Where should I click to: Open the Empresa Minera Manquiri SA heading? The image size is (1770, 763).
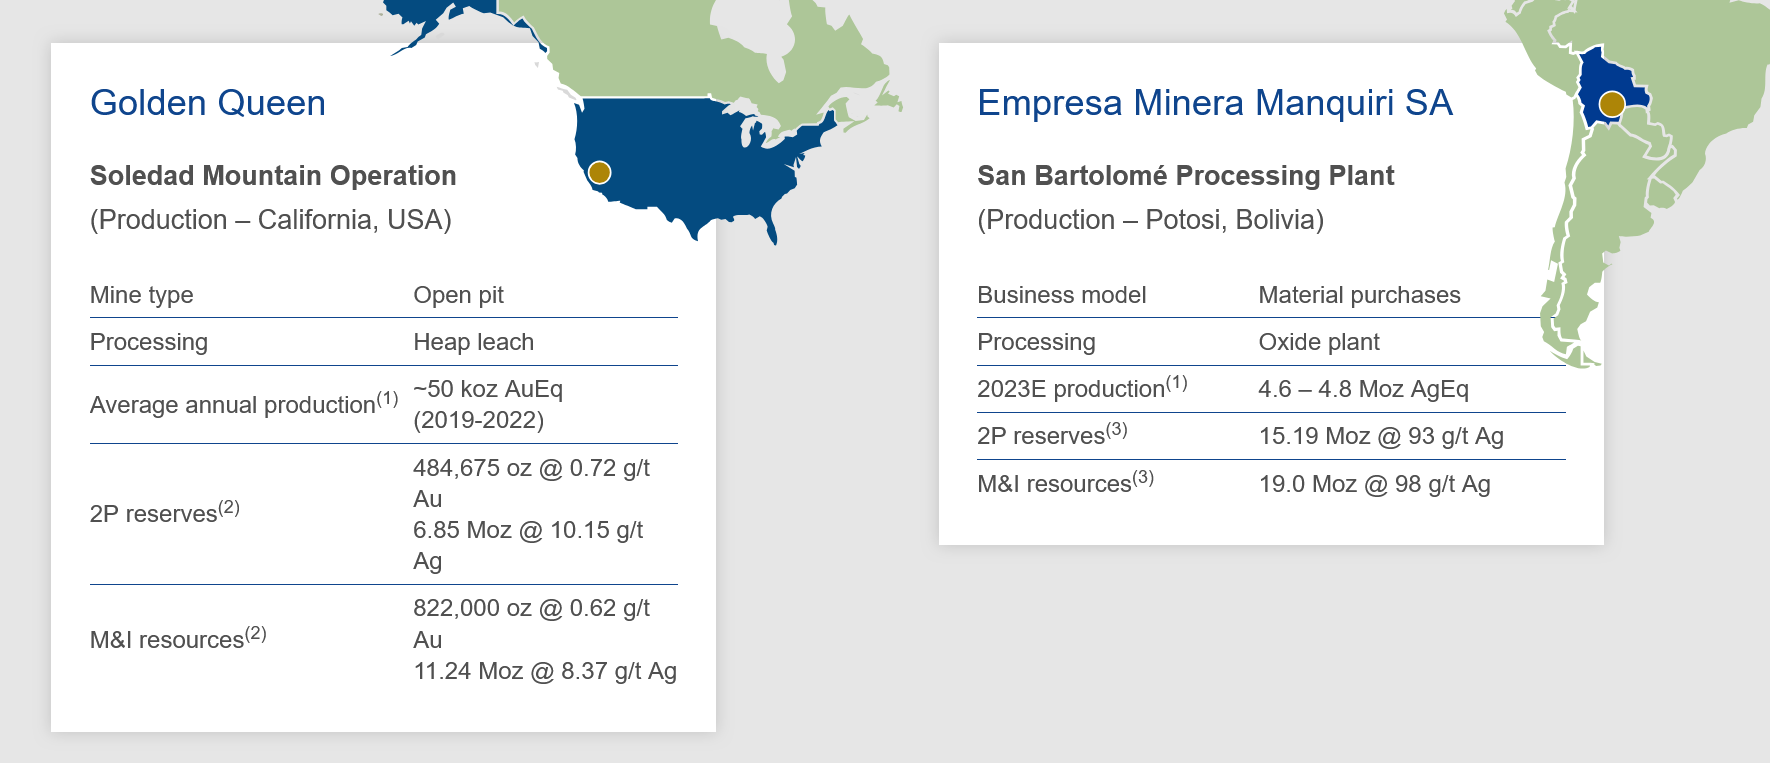click(x=1214, y=103)
